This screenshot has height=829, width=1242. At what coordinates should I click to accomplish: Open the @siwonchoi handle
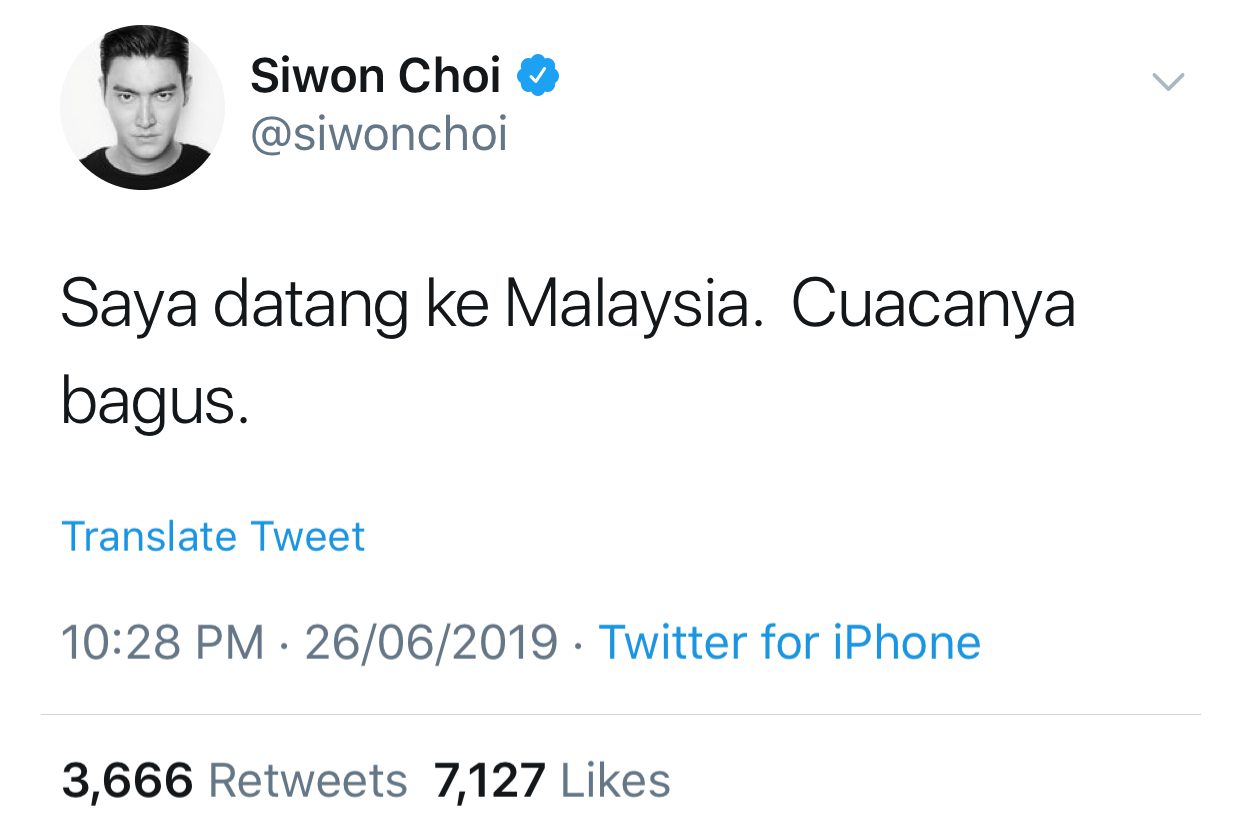point(379,134)
